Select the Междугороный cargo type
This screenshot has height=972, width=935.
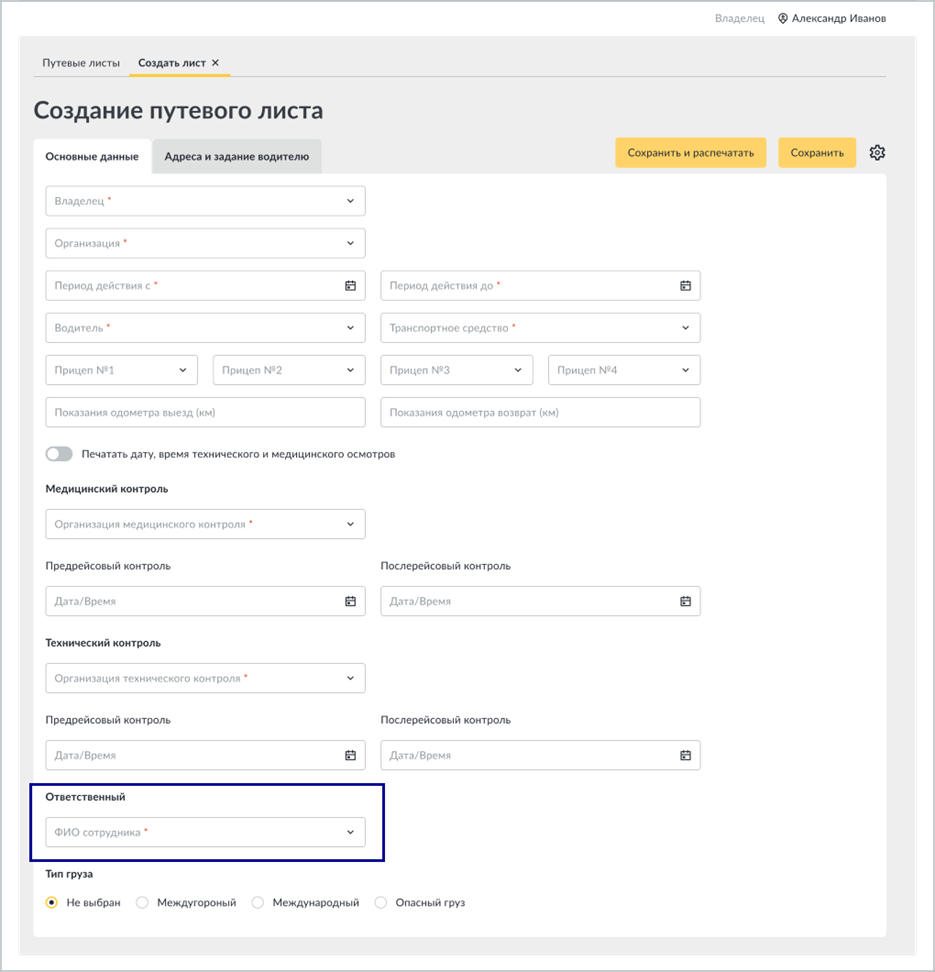pyautogui.click(x=142, y=903)
